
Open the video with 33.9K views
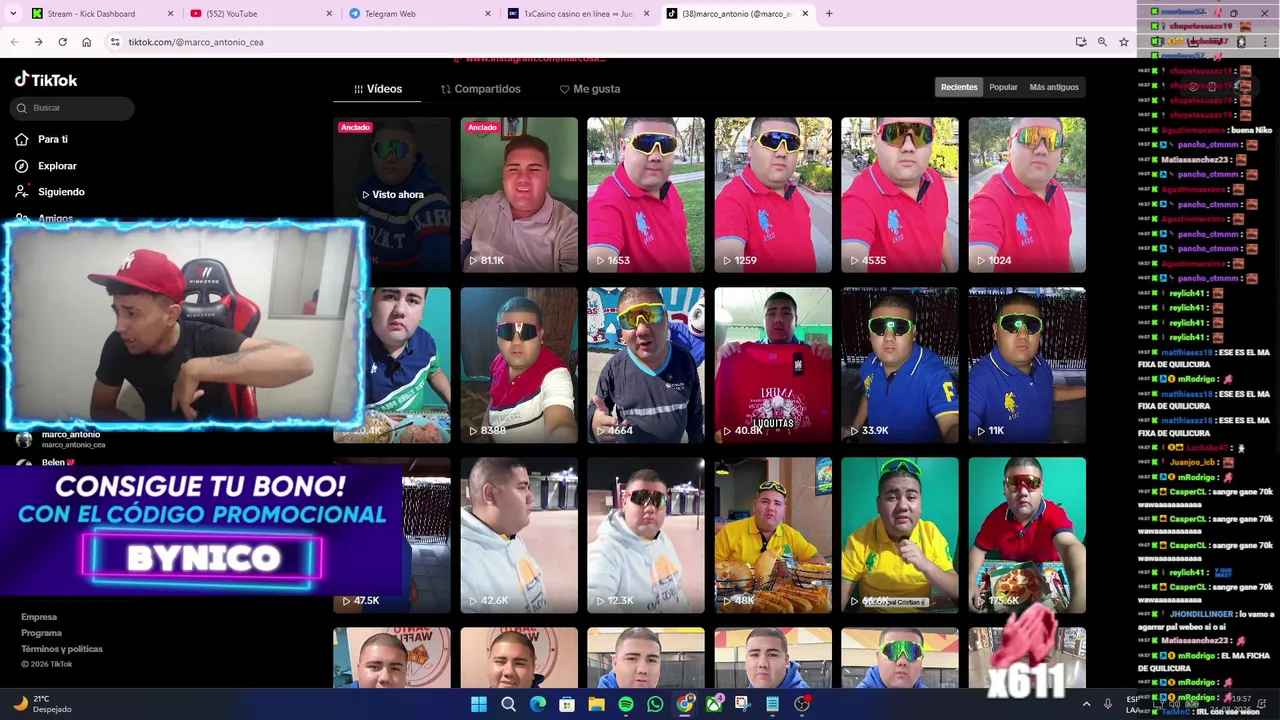900,365
